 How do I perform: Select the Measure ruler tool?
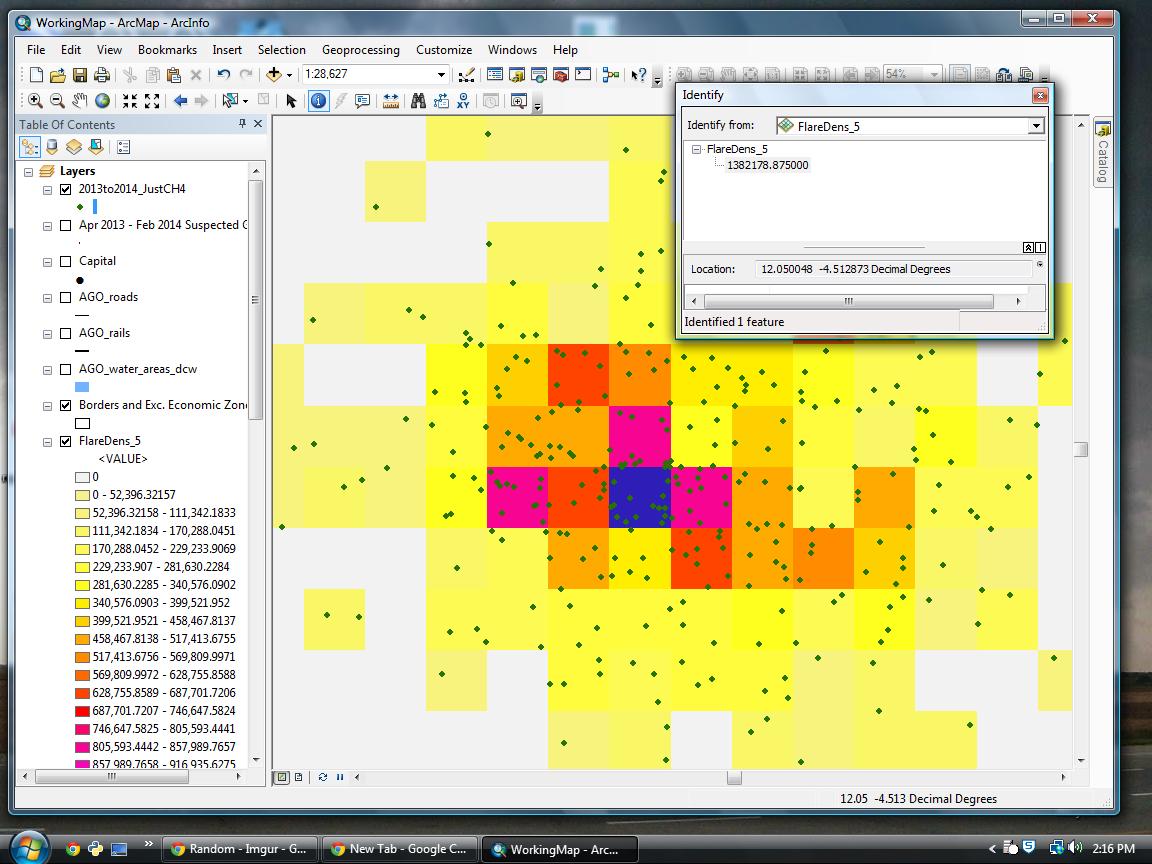[x=391, y=101]
